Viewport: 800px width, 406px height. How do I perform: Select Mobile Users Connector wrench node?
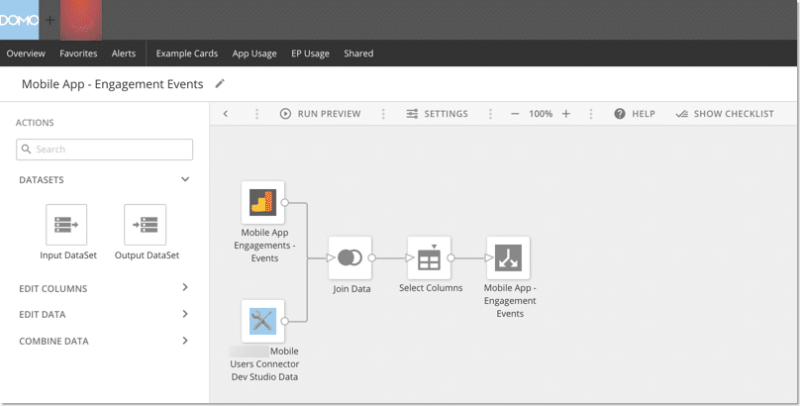[263, 321]
